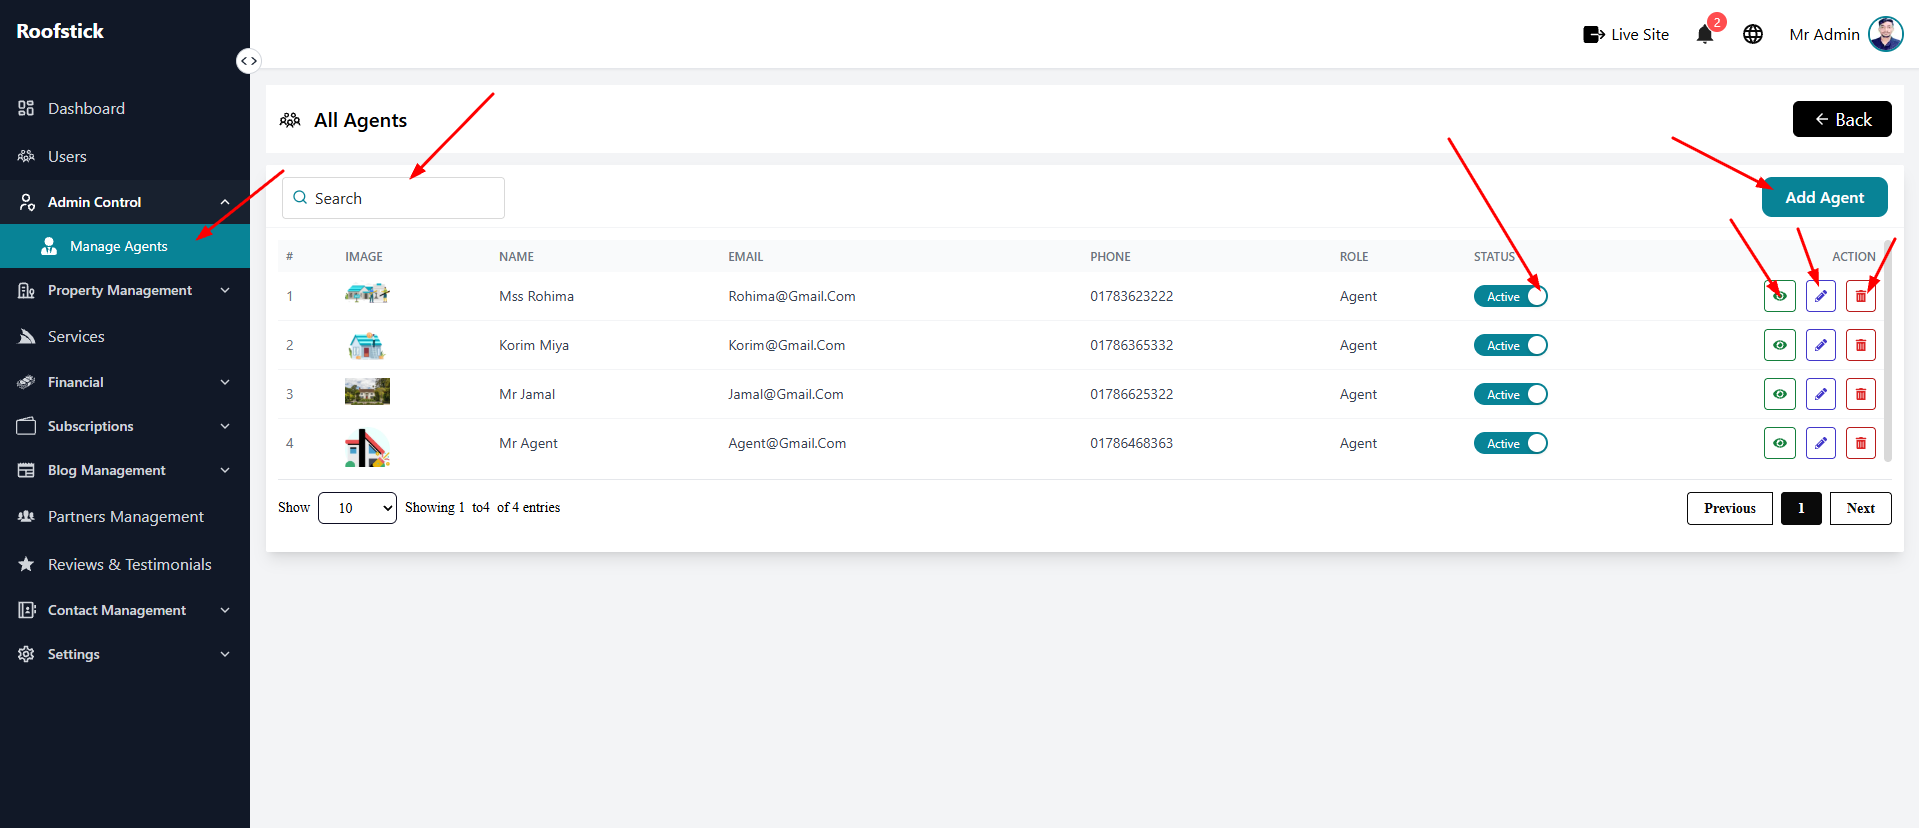Screen dimensions: 1919x828
Task: View details for Mss Rohima
Action: [x=1780, y=296]
